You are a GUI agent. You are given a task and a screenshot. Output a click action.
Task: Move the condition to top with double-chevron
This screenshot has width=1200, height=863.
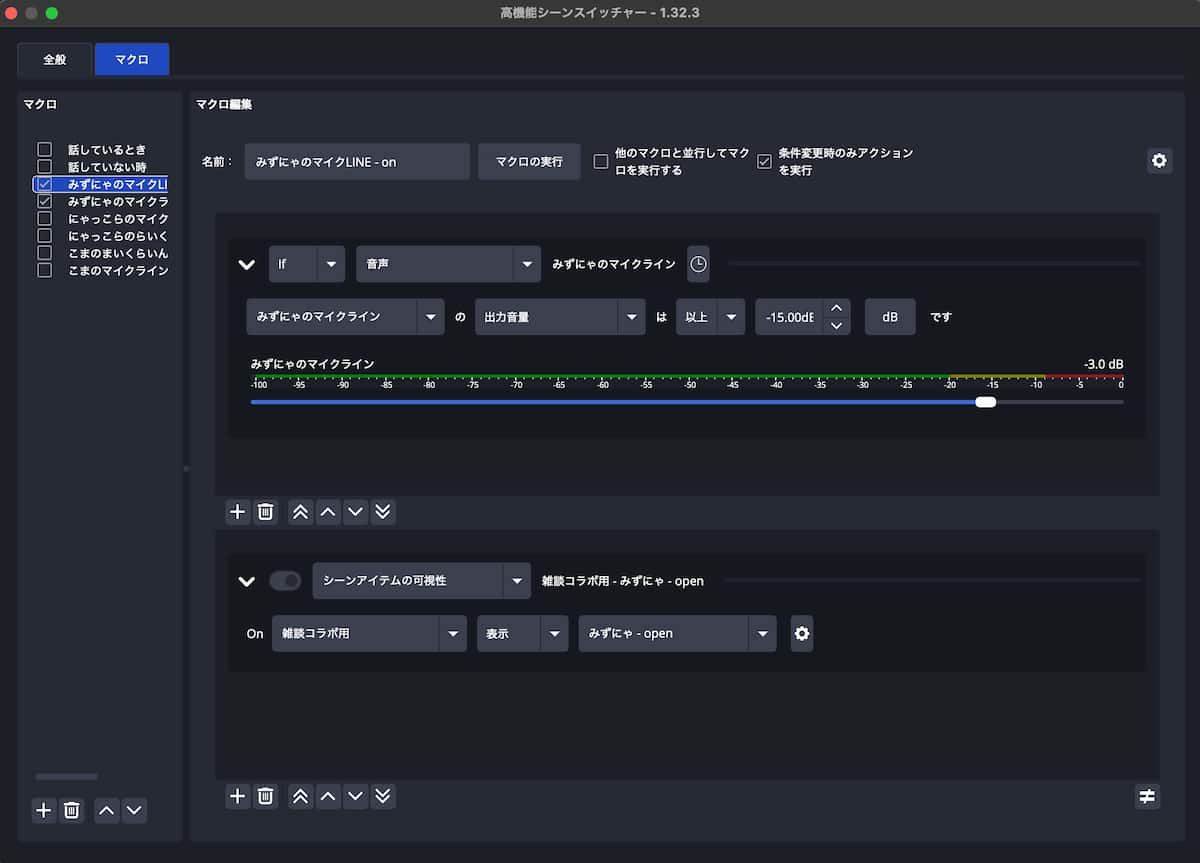click(x=300, y=511)
